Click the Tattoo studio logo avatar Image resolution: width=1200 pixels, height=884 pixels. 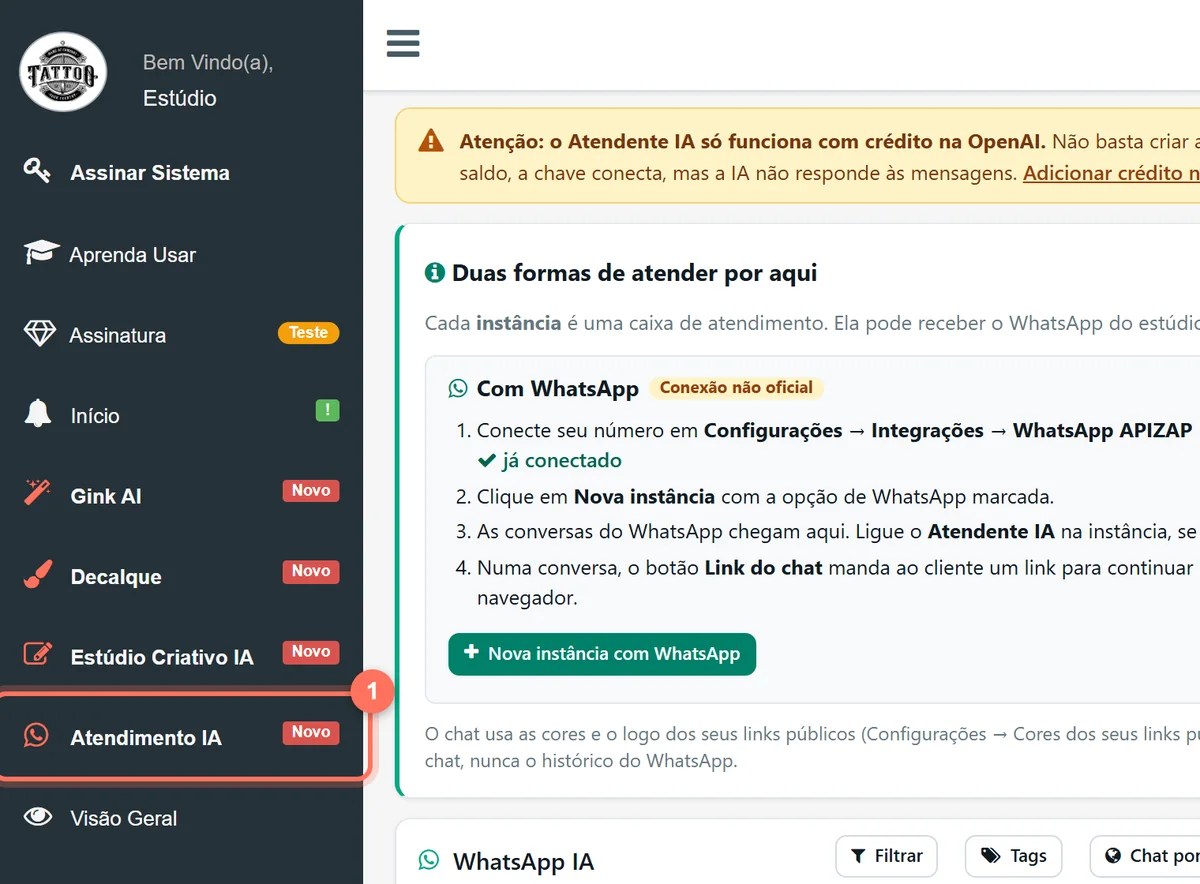point(63,72)
